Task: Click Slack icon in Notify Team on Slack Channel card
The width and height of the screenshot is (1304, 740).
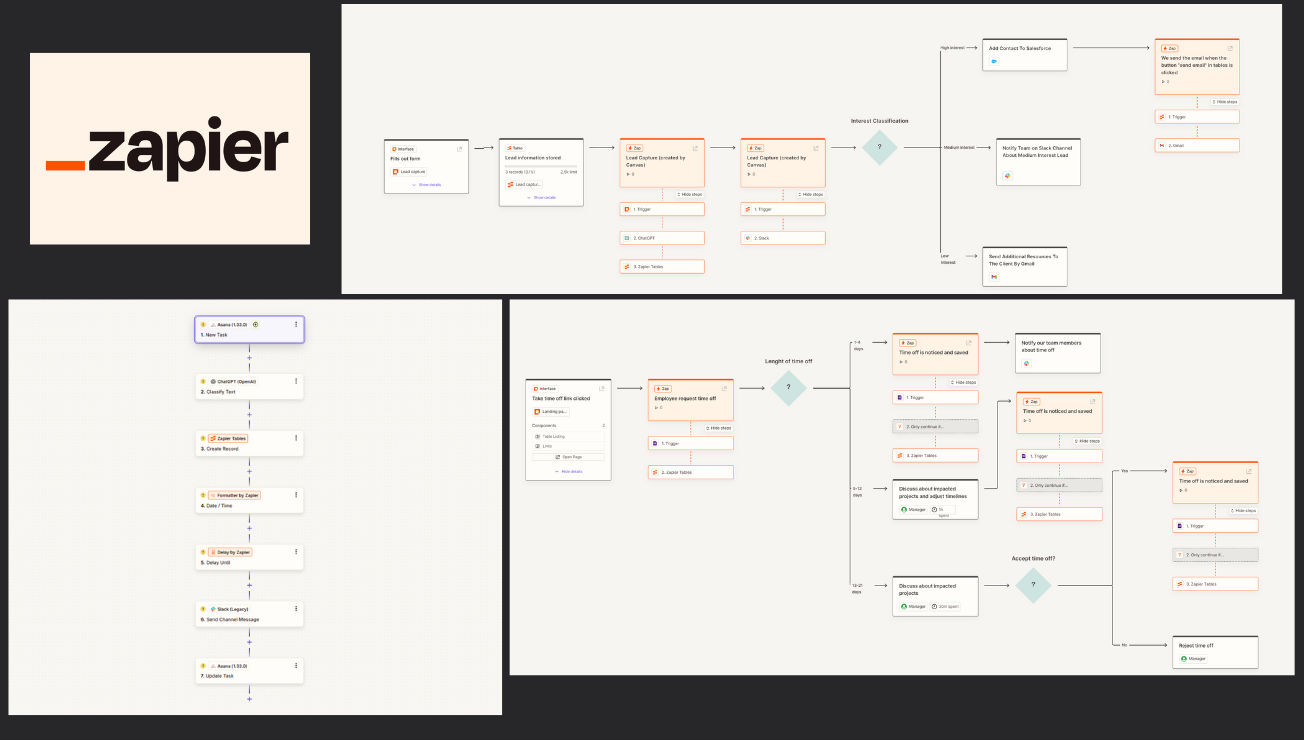Action: pyautogui.click(x=1008, y=175)
